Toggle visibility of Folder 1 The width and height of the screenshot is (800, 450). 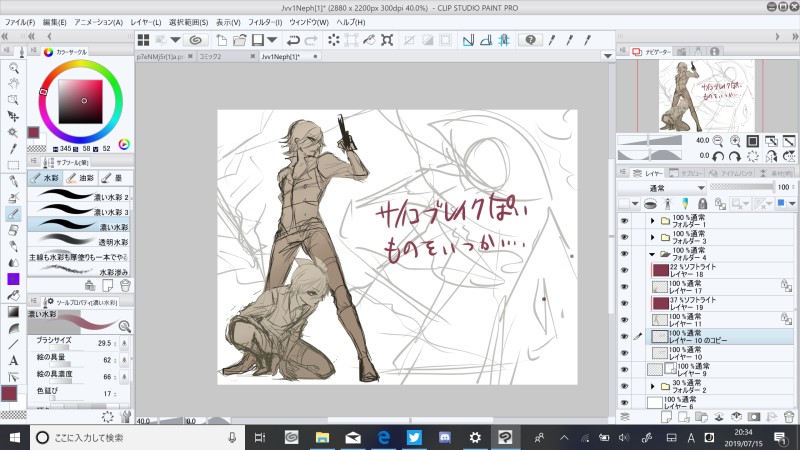coord(624,220)
